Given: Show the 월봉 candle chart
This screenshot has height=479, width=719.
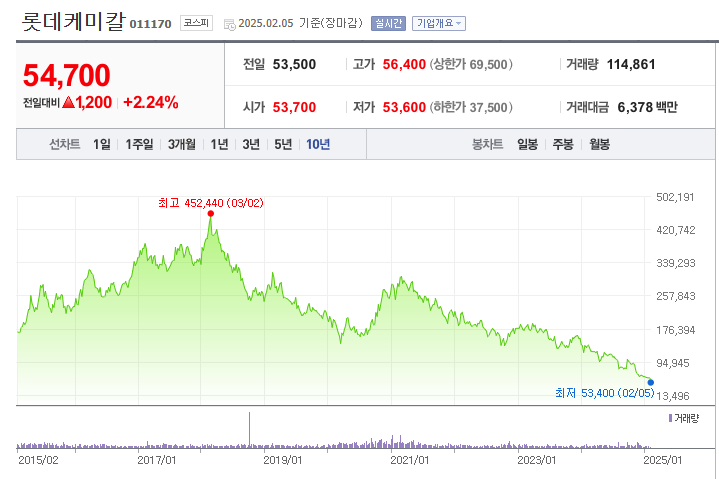Looking at the screenshot, I should pyautogui.click(x=599, y=144).
